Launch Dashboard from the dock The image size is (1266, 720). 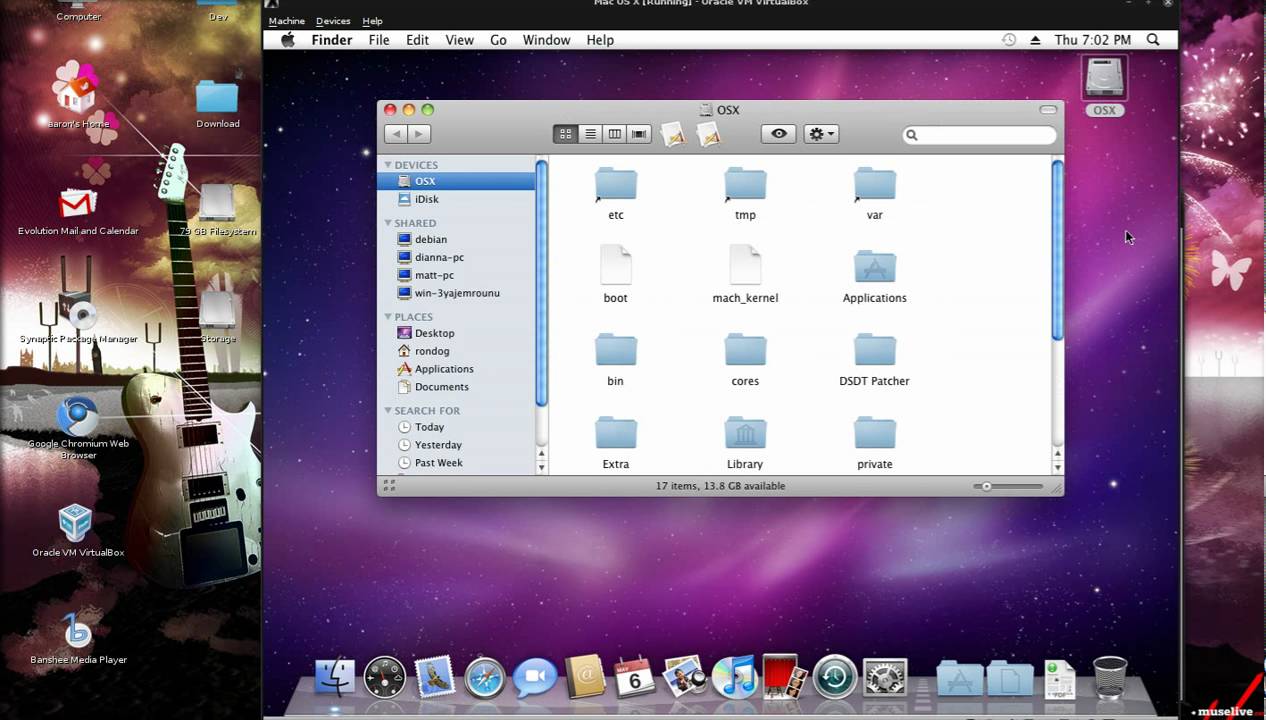click(385, 678)
